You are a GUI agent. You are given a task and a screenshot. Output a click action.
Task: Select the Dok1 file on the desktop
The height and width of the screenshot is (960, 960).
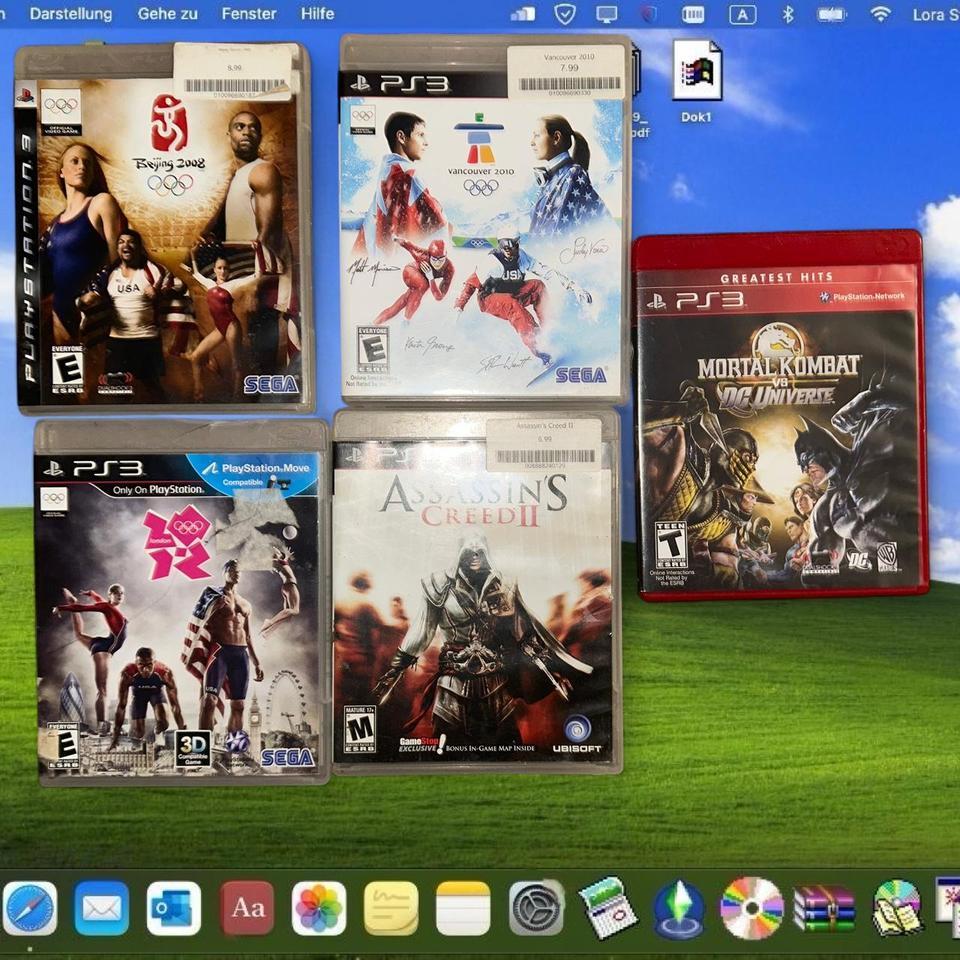pos(697,82)
